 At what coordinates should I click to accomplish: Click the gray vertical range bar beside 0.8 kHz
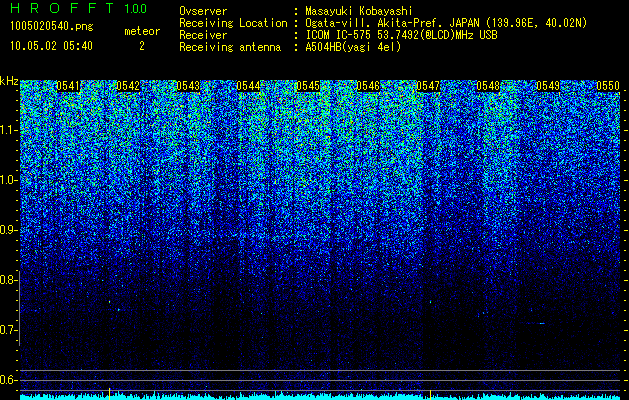point(19,308)
